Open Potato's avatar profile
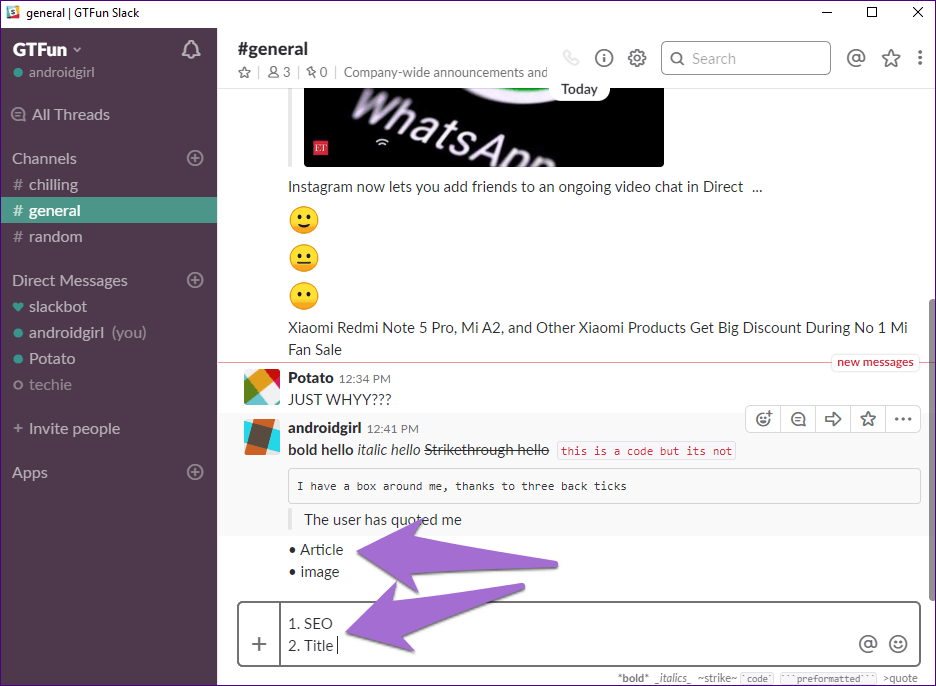The image size is (936, 686). [262, 387]
